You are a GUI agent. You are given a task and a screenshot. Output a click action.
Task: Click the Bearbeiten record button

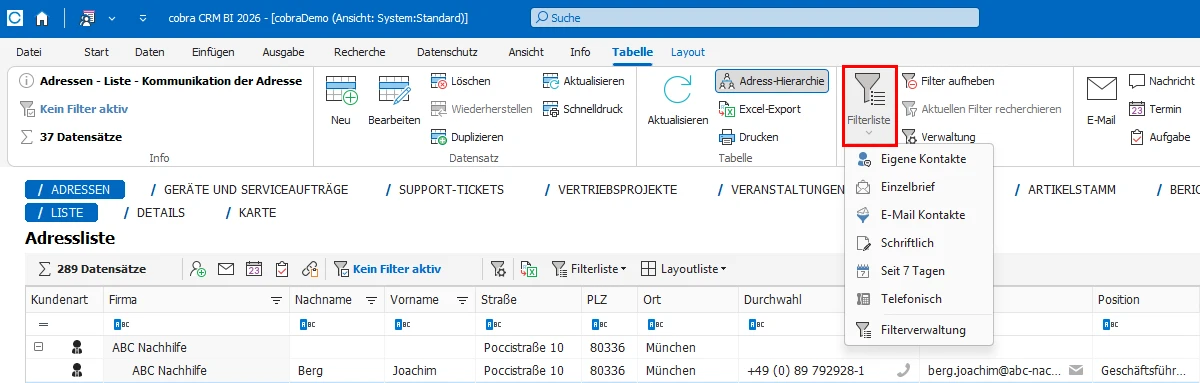(x=394, y=102)
